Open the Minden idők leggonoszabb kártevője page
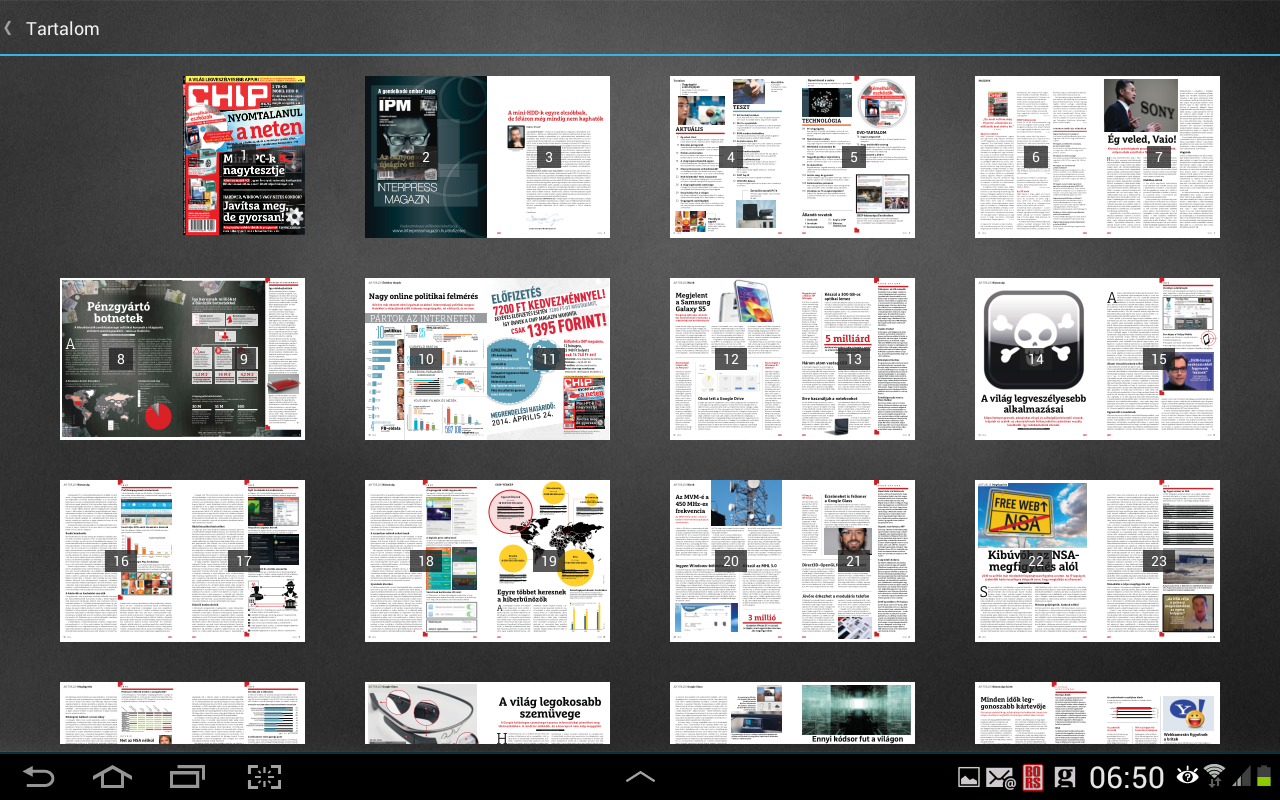This screenshot has height=800, width=1280. click(x=1036, y=713)
